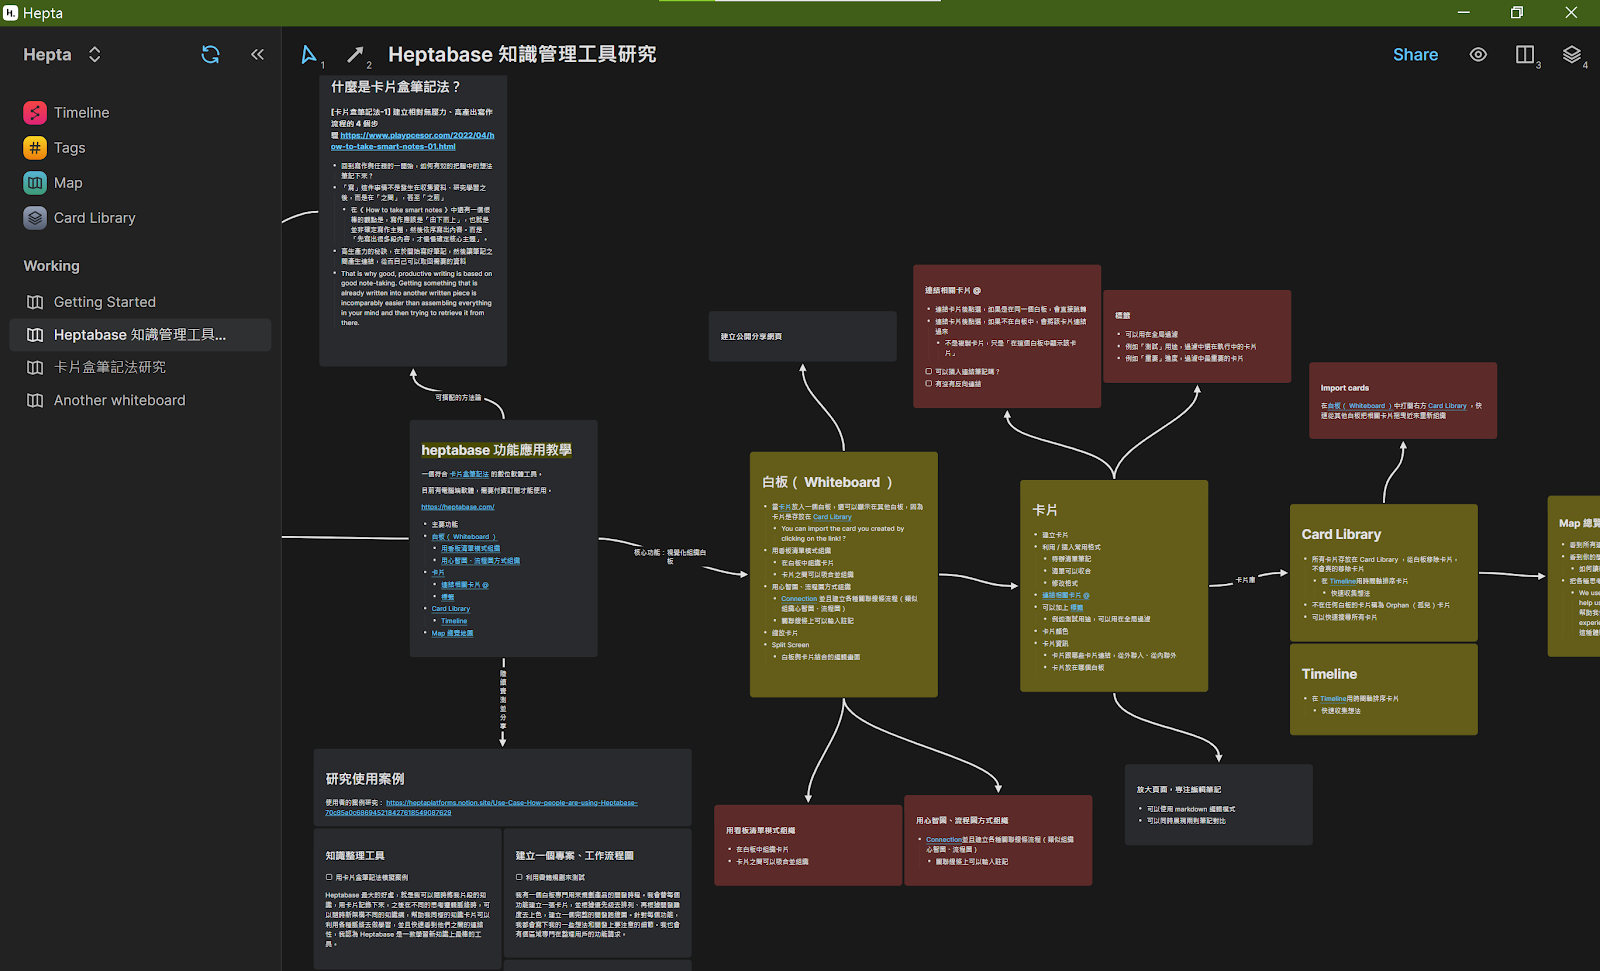Click the whiteboard icon beside Getting Started

click(35, 302)
